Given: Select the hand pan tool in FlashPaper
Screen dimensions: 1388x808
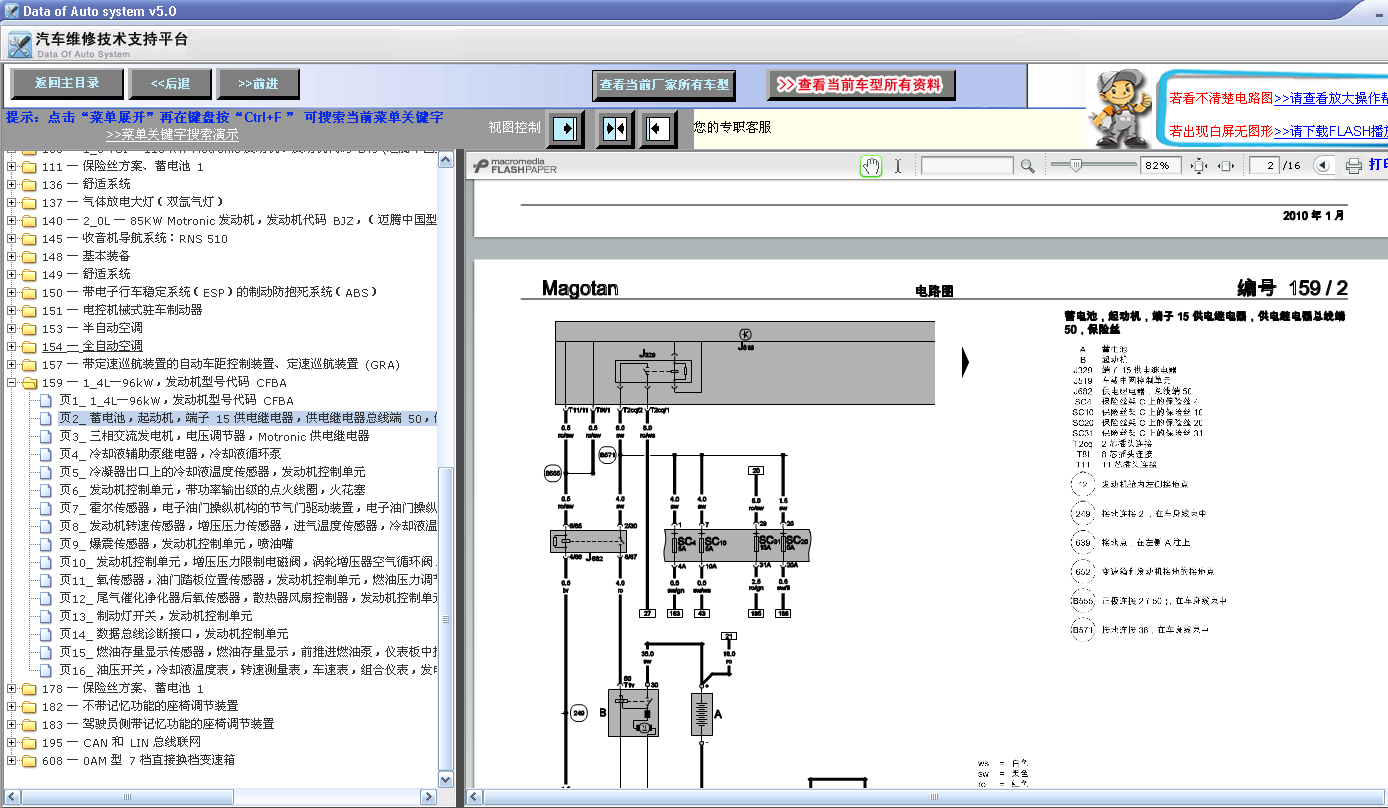Looking at the screenshot, I should (x=871, y=166).
